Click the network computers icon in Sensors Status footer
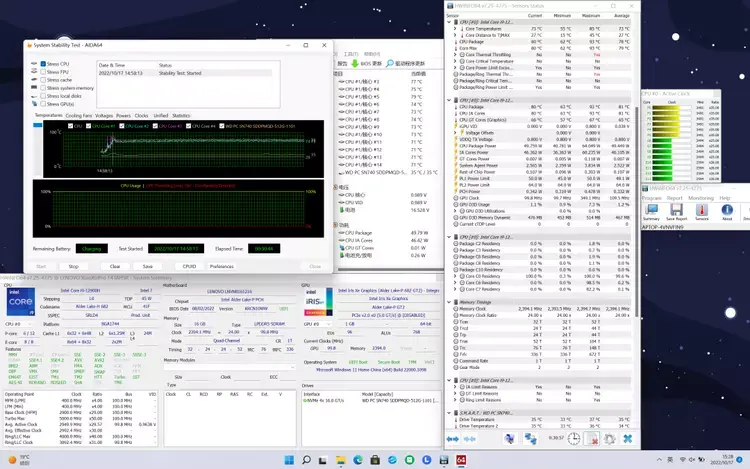Screen dimensions: 750x469 [x=530, y=438]
